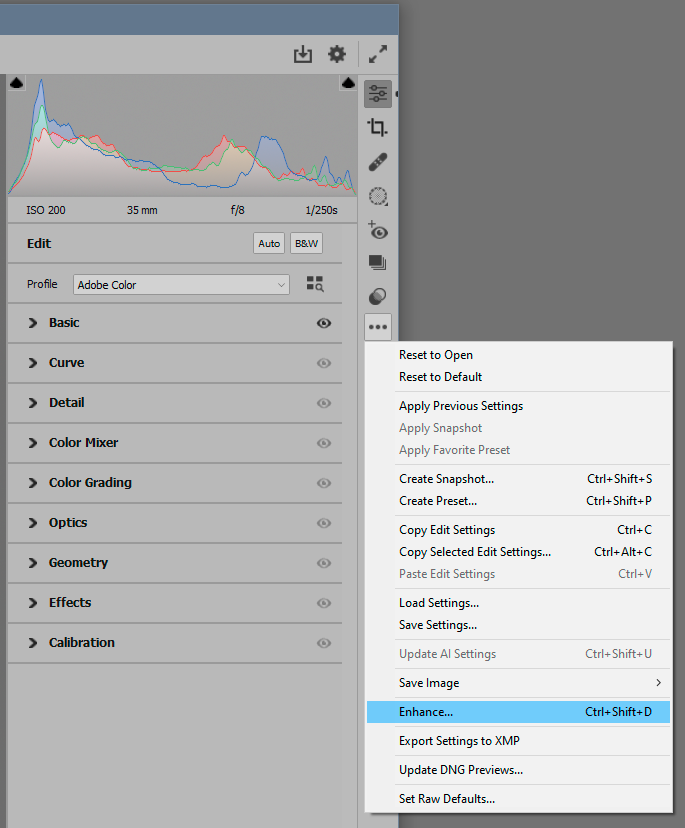Toggle the Color Grading eye icon
Viewport: 685px width, 828px height.
[x=323, y=483]
